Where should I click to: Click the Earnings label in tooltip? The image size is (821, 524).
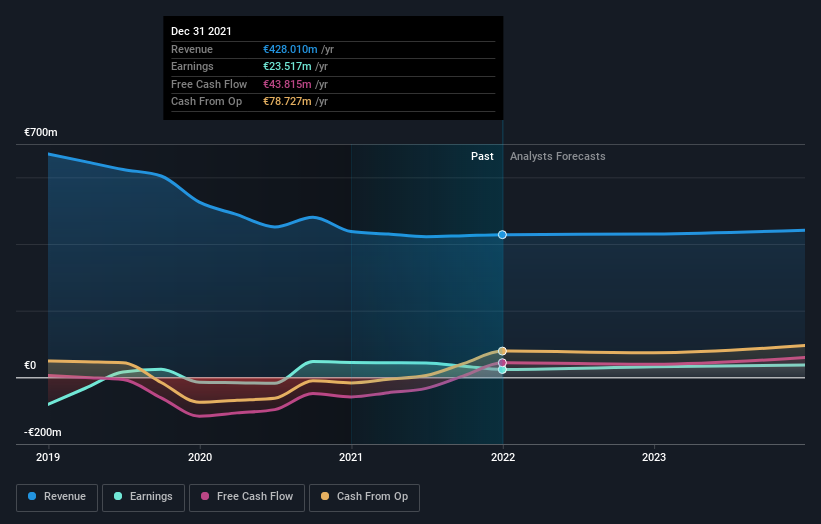192,66
